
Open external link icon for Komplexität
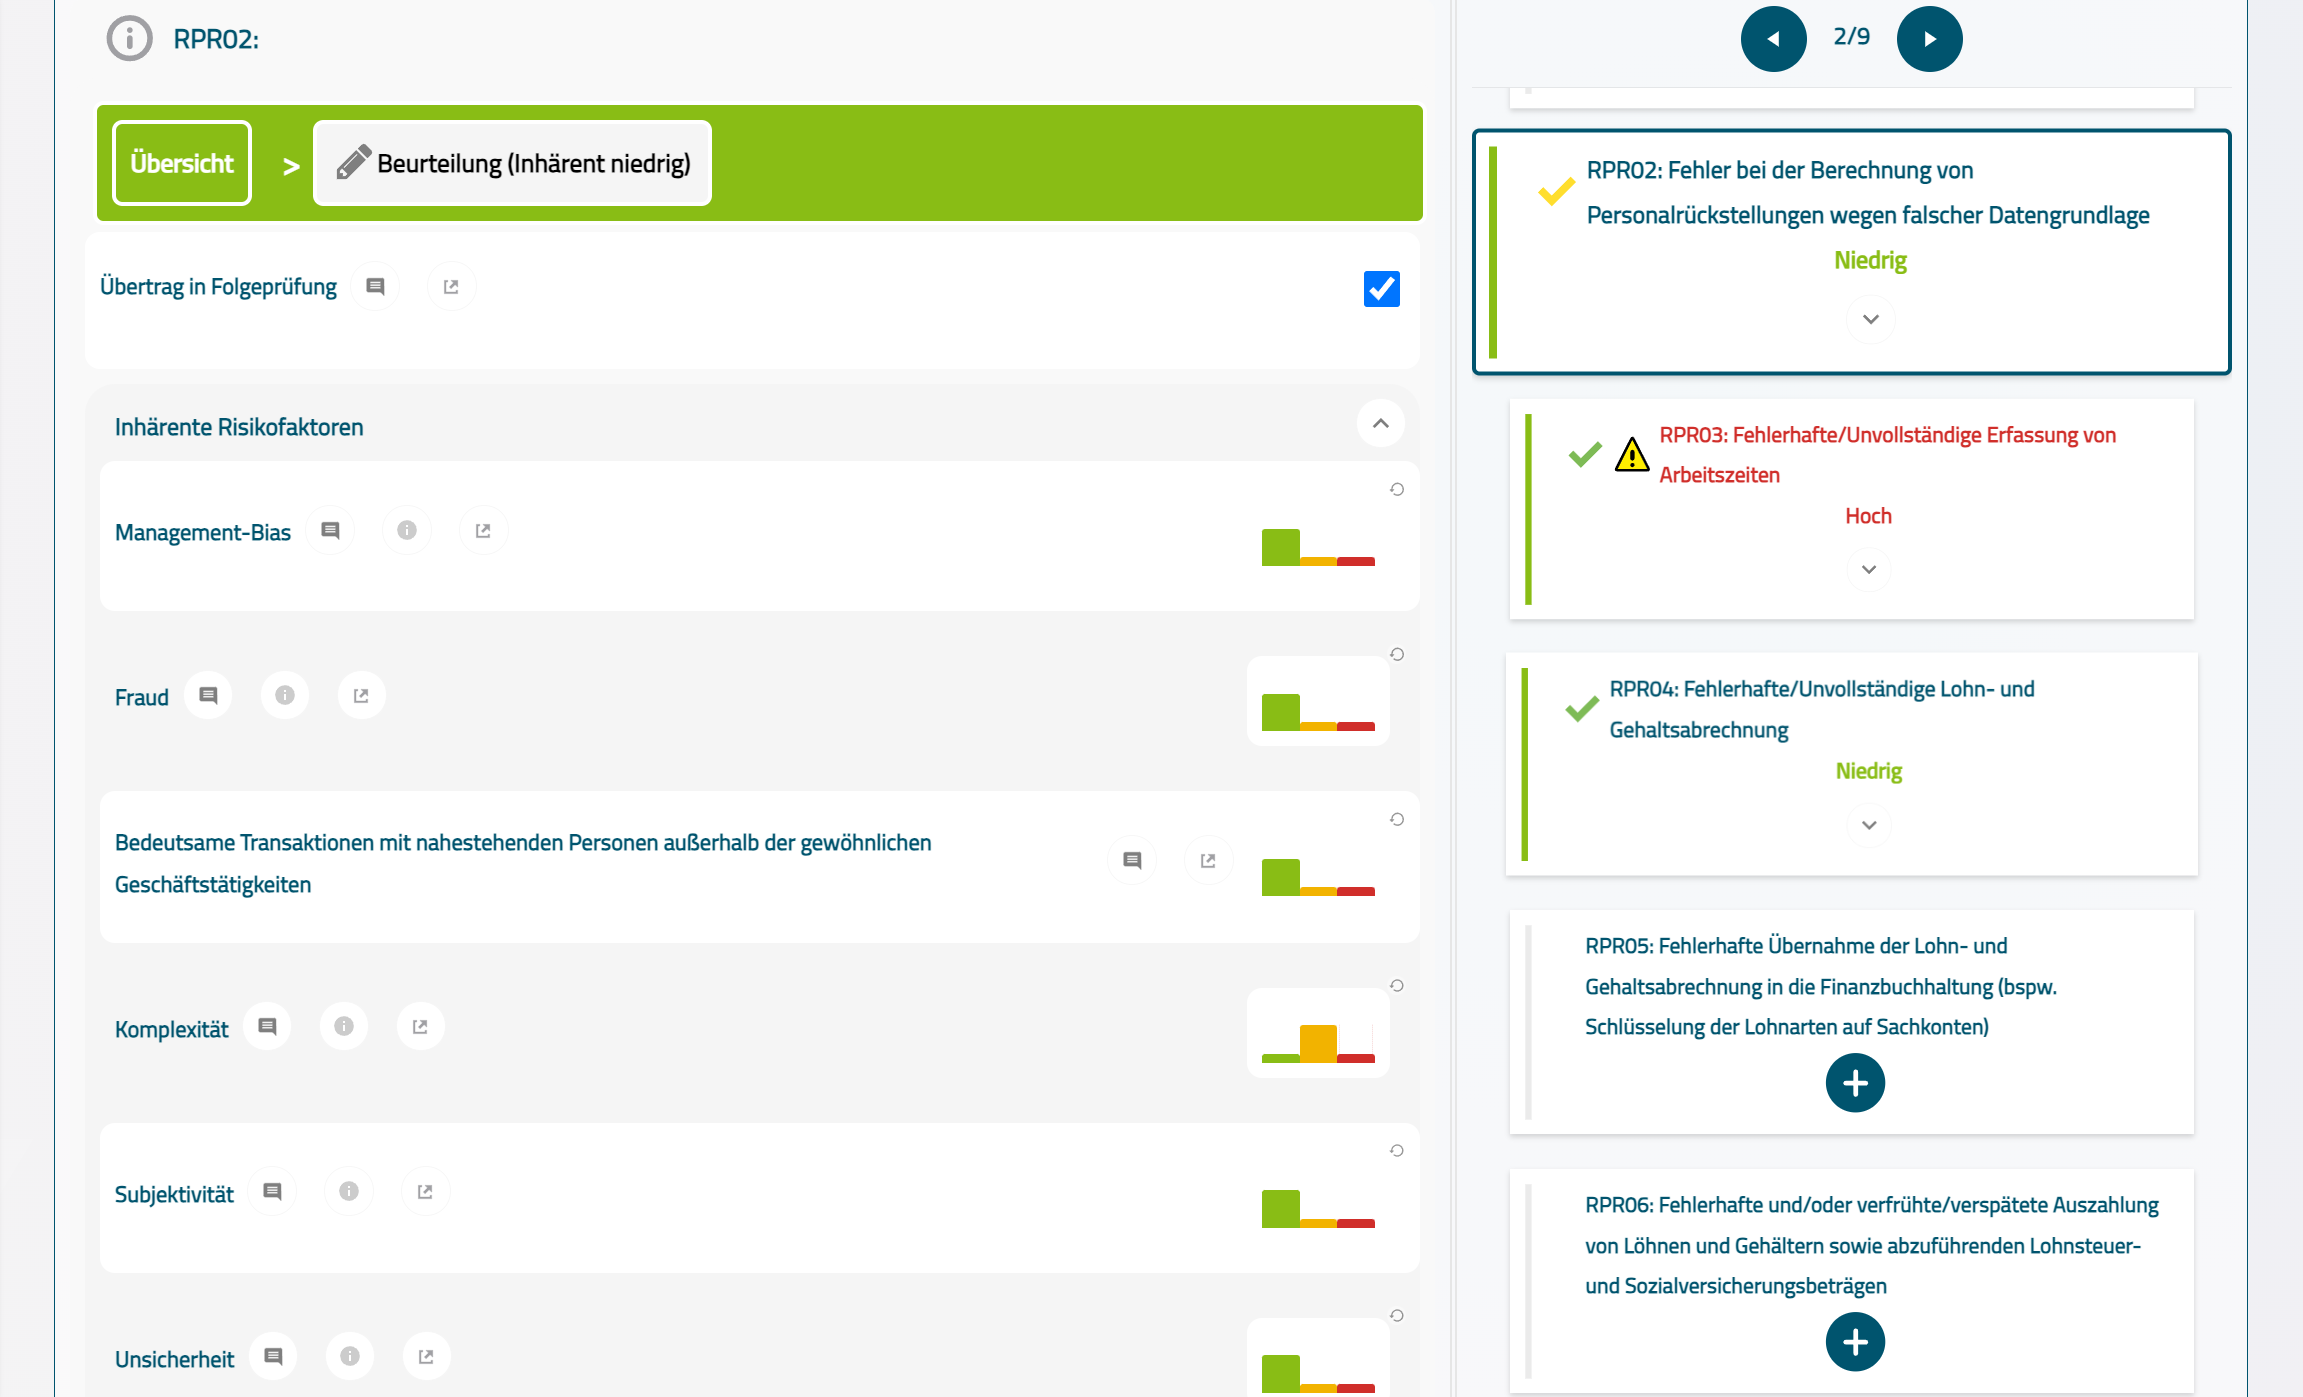click(x=420, y=1026)
